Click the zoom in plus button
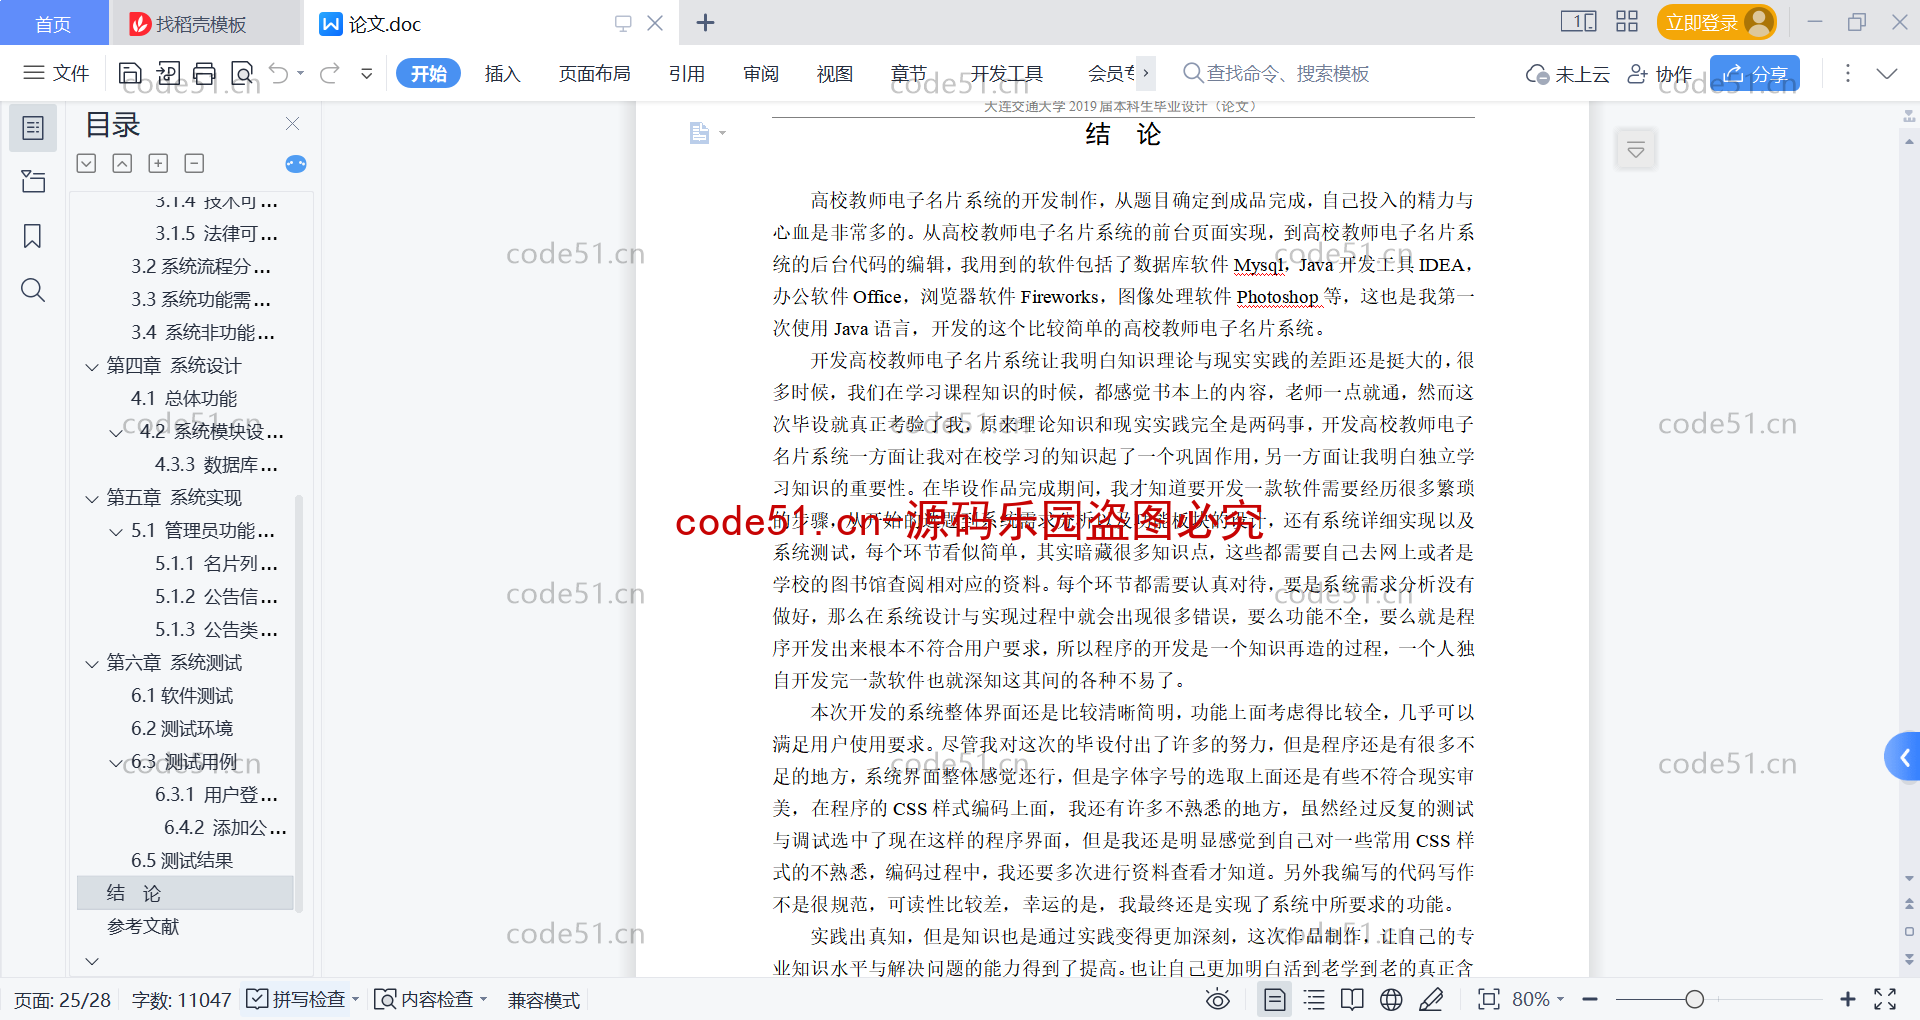This screenshot has height=1020, width=1920. tap(1848, 999)
